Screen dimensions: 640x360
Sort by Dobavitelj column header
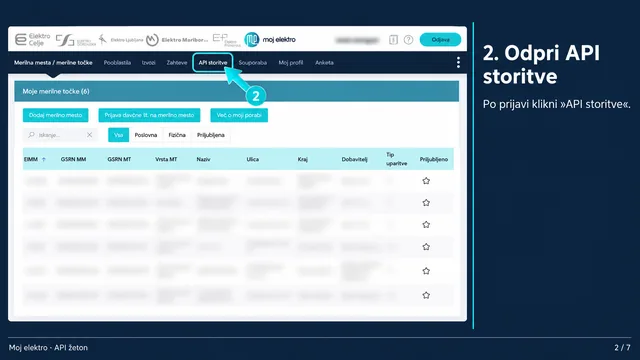pos(354,159)
